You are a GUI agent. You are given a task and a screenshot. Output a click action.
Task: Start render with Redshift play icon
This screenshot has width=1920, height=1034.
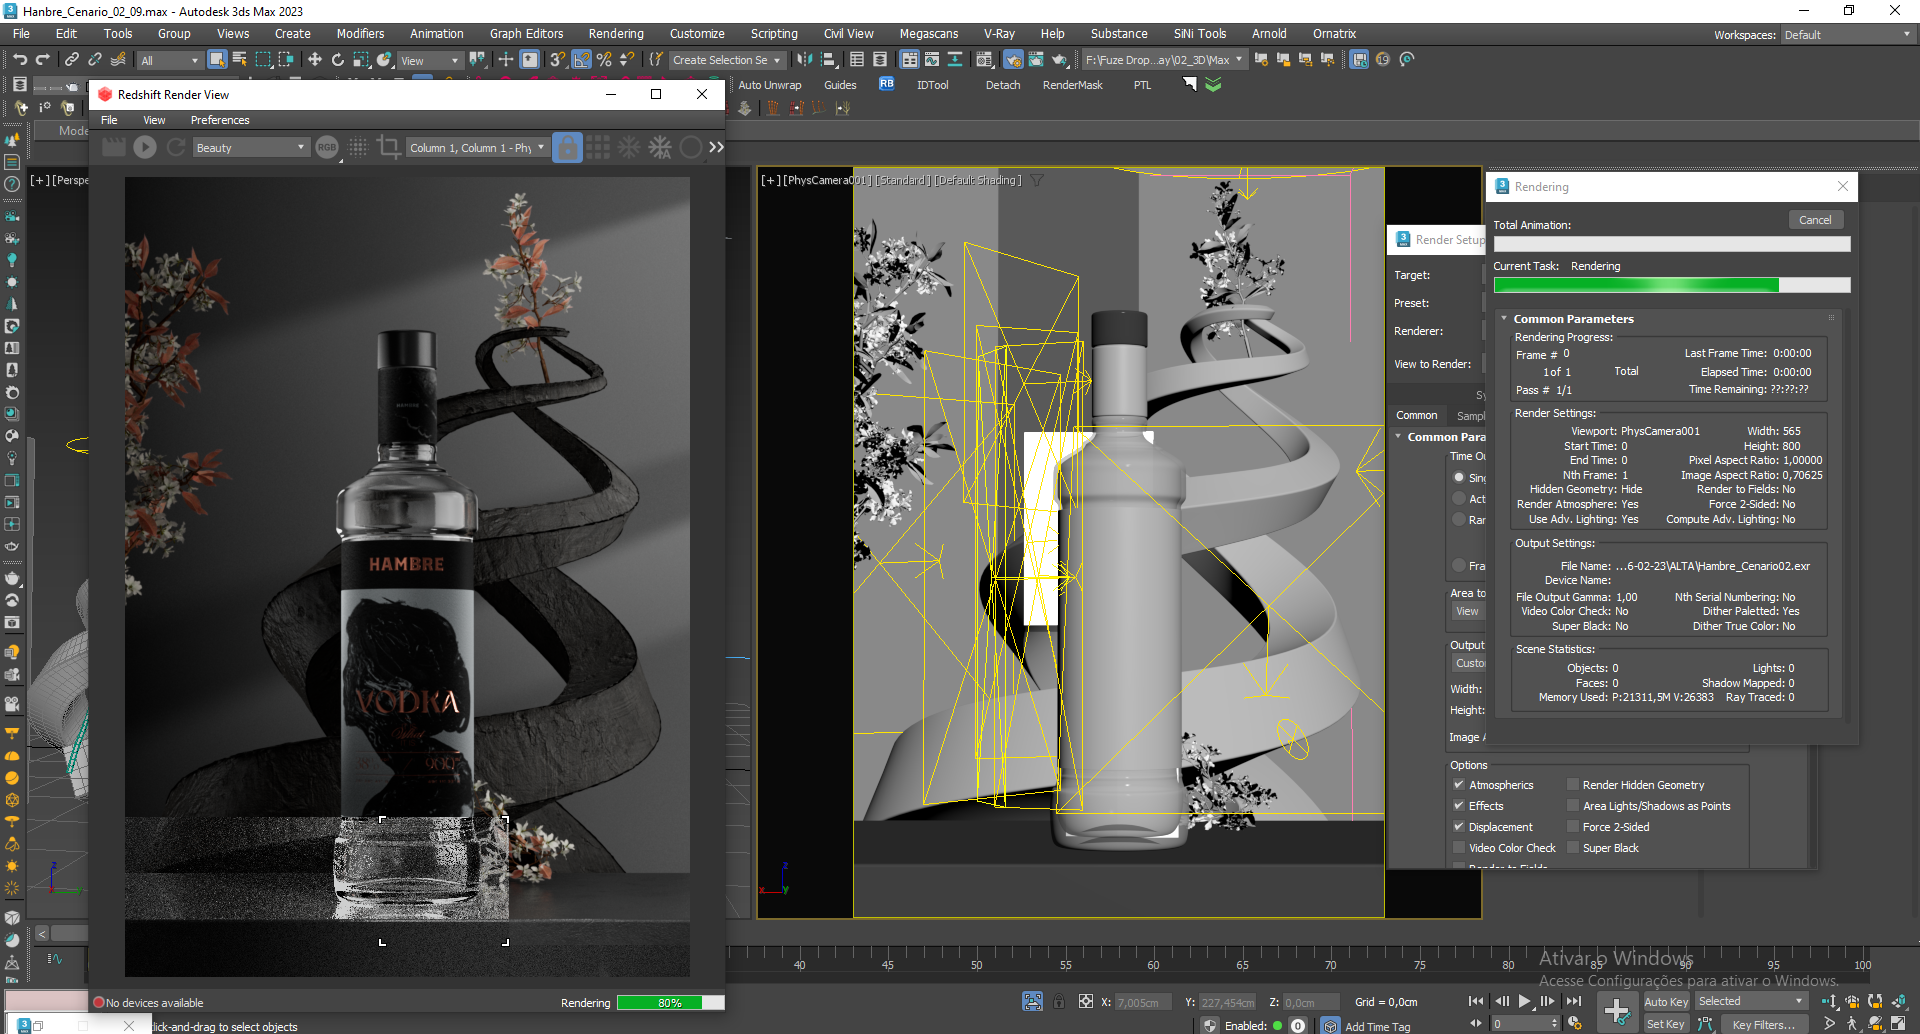tap(145, 147)
